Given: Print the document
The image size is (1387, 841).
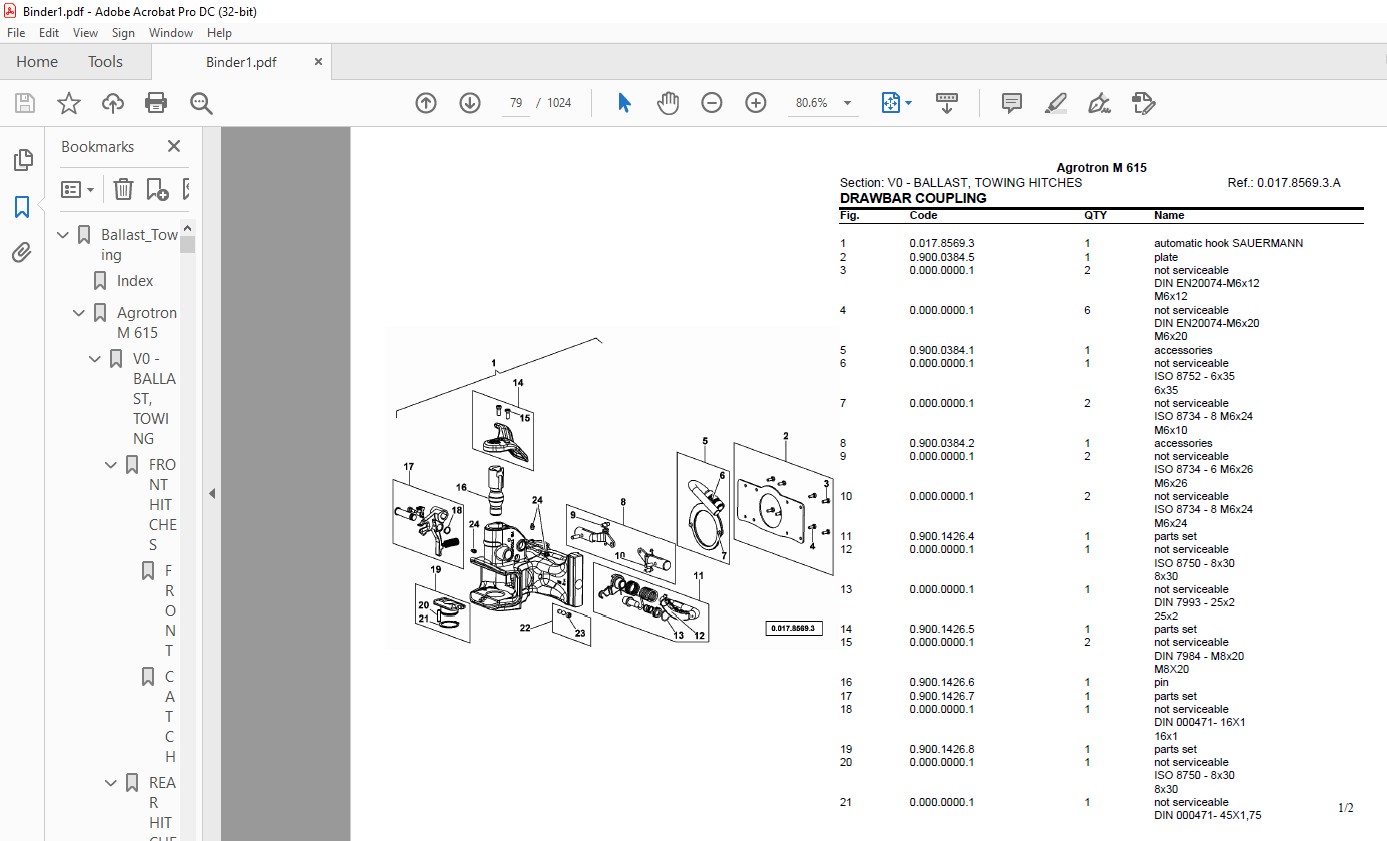Looking at the screenshot, I should pos(156,103).
